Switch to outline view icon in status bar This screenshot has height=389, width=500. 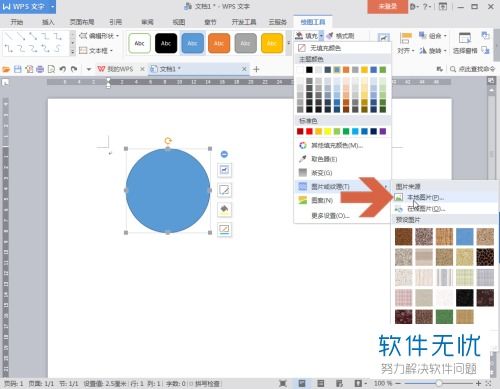[x=320, y=383]
